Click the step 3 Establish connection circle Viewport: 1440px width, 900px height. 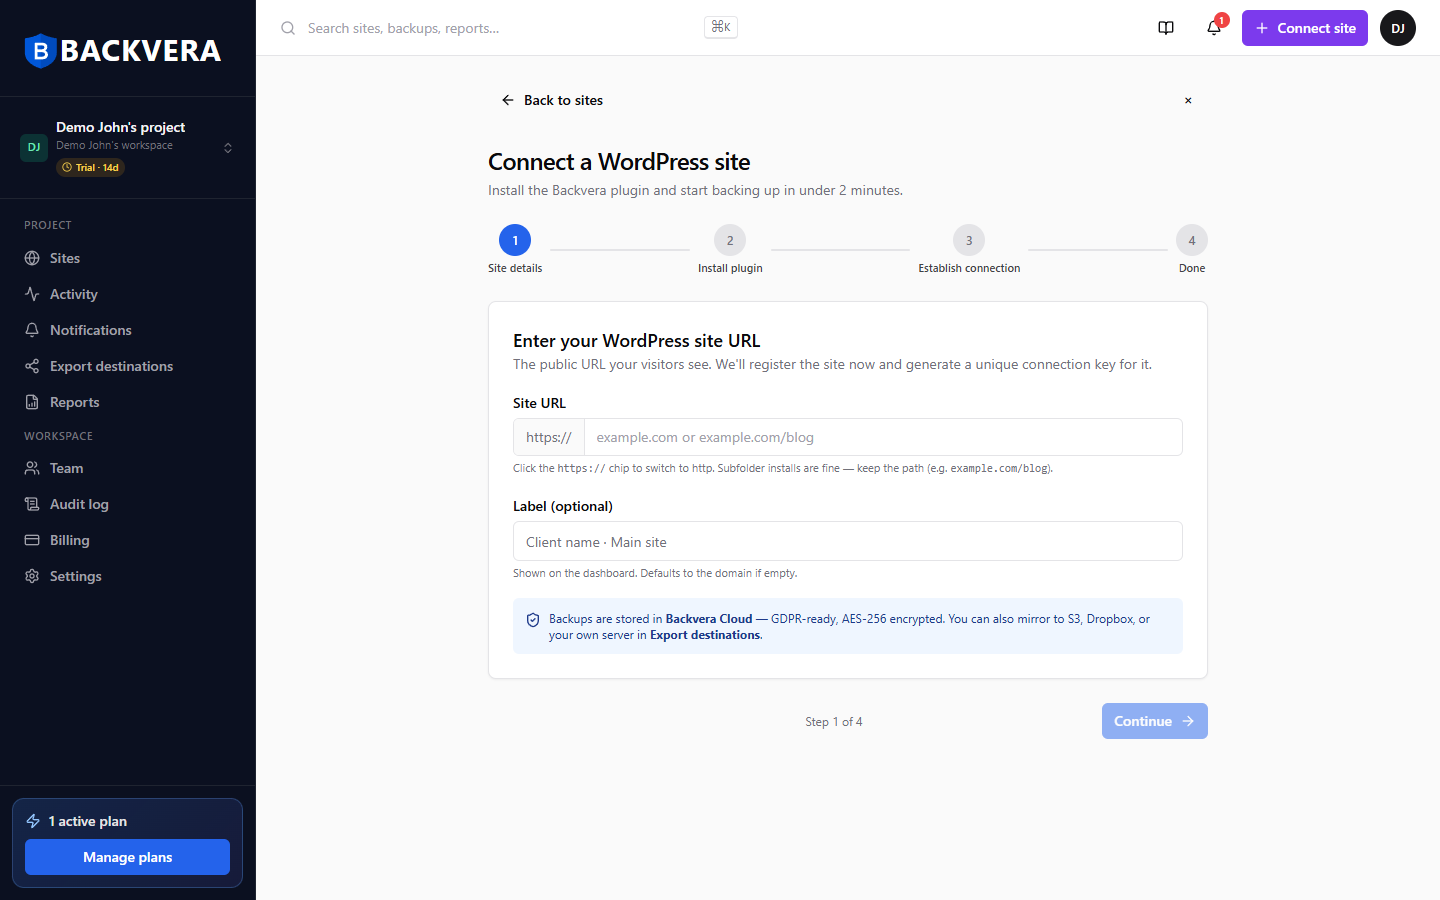[969, 240]
